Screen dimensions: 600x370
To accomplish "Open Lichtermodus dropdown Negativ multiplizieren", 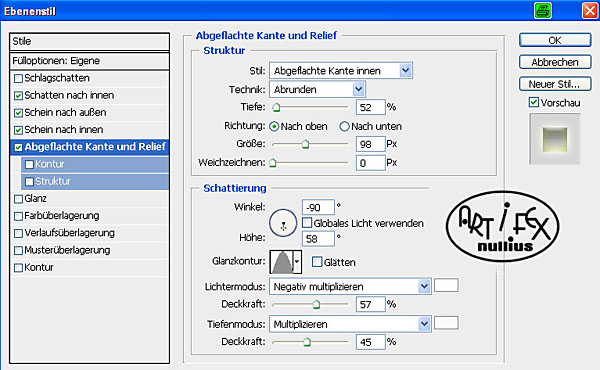I will point(350,287).
